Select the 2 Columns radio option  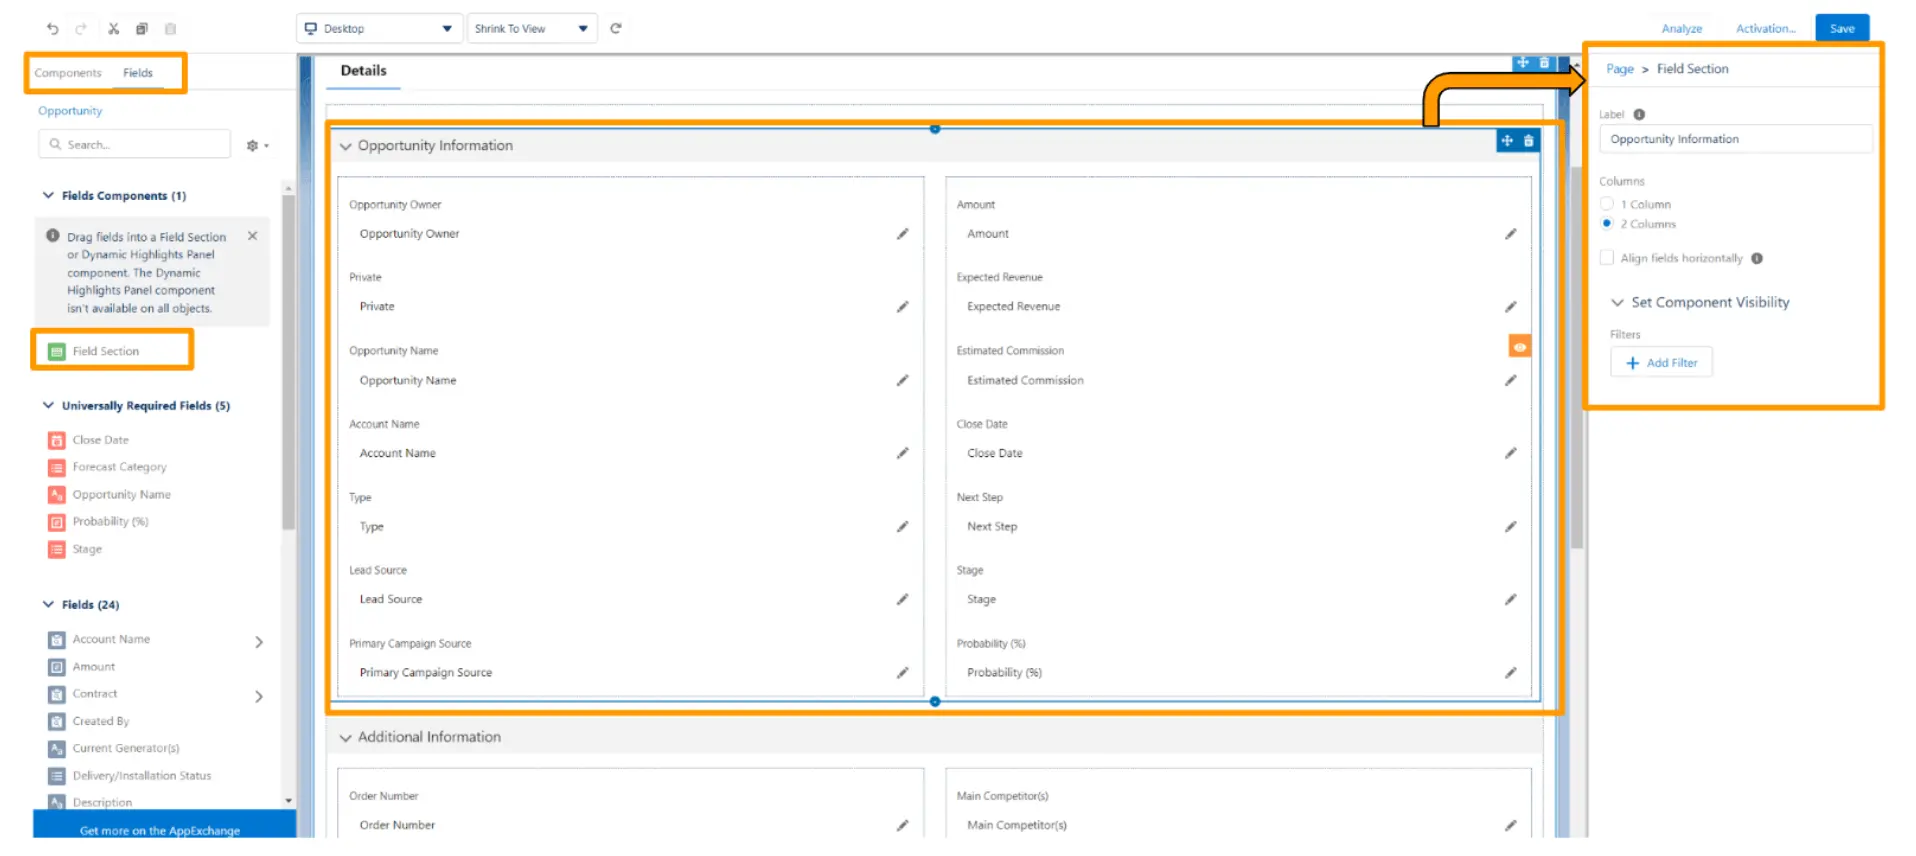(1607, 223)
